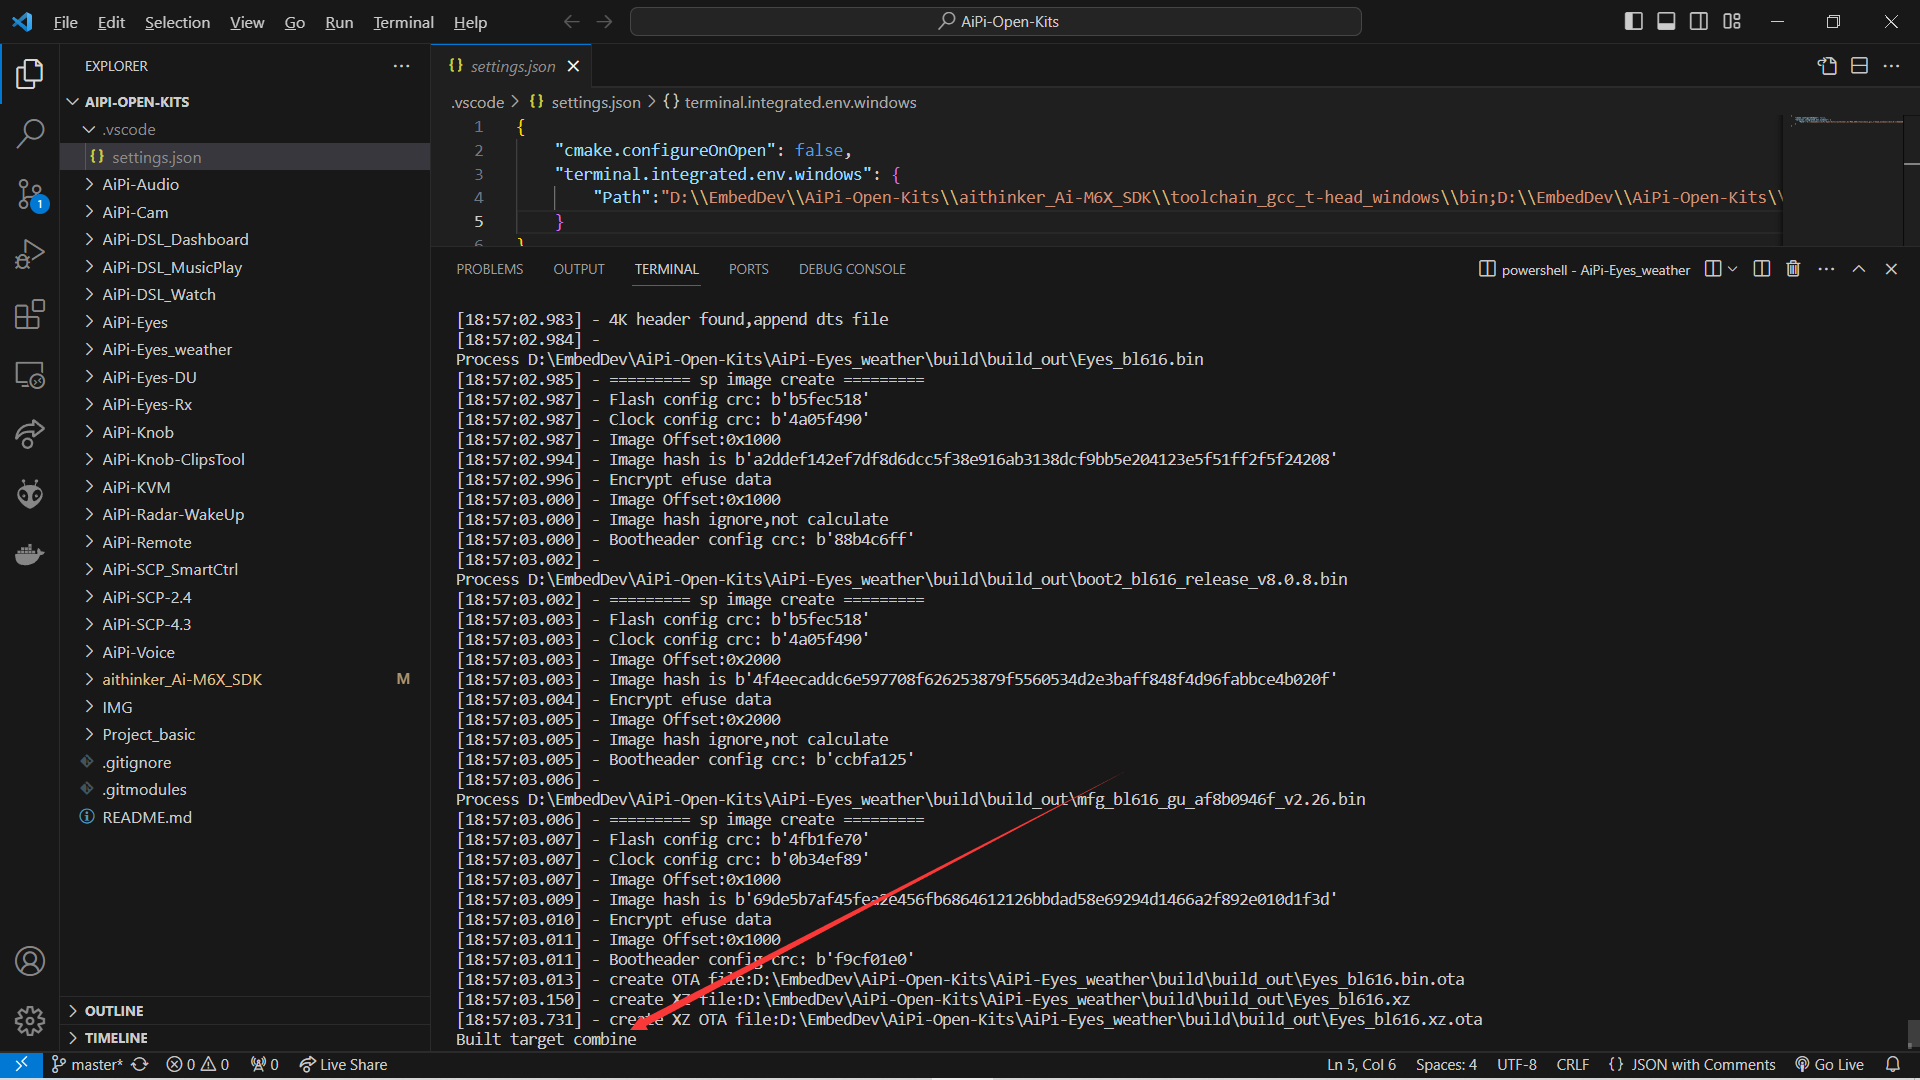Image resolution: width=1920 pixels, height=1080 pixels.
Task: Open Source Control view with badge
Action: (30, 194)
